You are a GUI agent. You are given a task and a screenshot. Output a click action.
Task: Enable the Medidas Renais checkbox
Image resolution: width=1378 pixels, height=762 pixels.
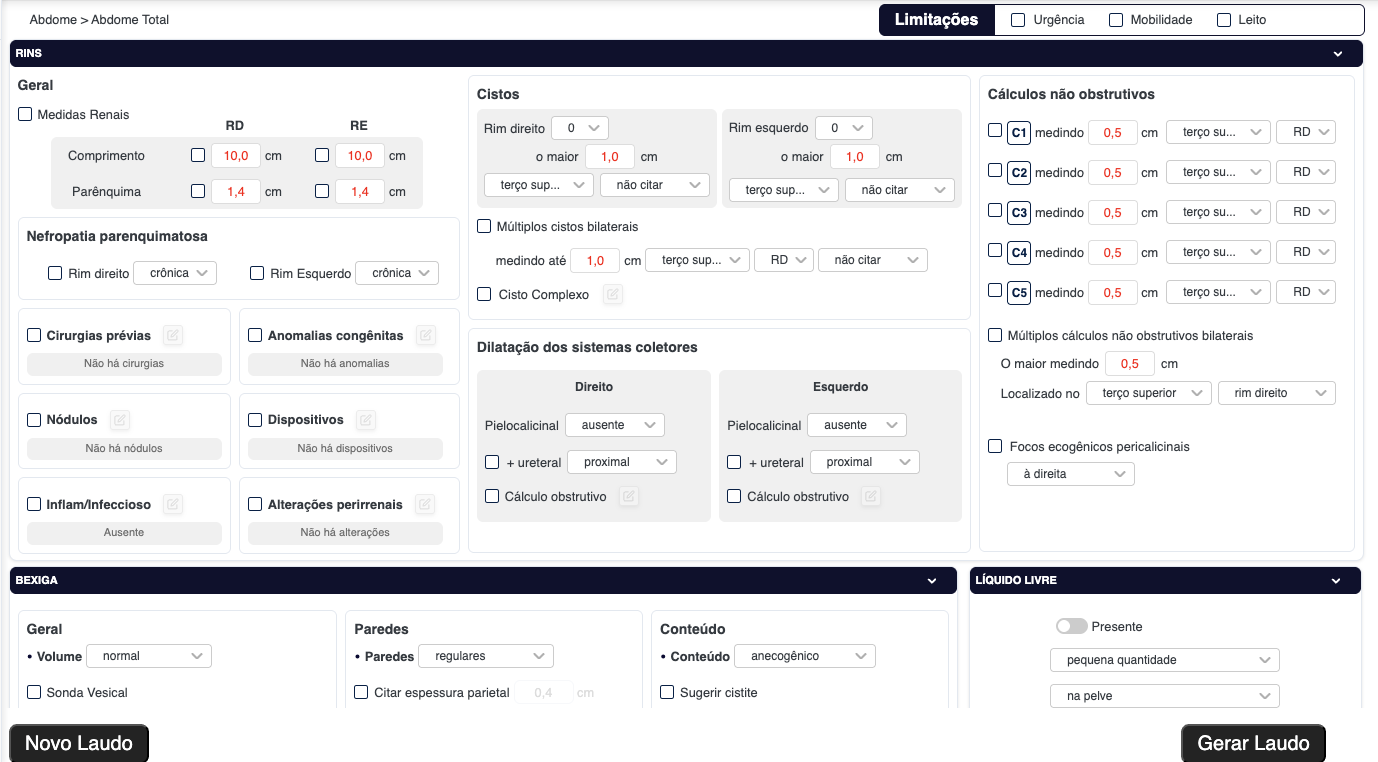[26, 115]
